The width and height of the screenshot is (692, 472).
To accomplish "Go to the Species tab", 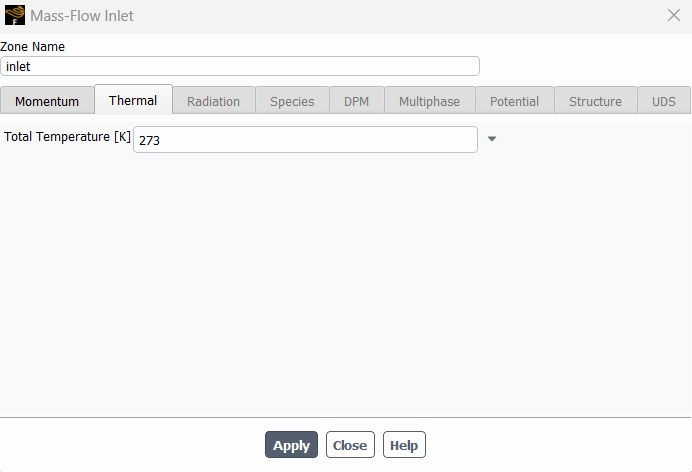I will pyautogui.click(x=292, y=101).
